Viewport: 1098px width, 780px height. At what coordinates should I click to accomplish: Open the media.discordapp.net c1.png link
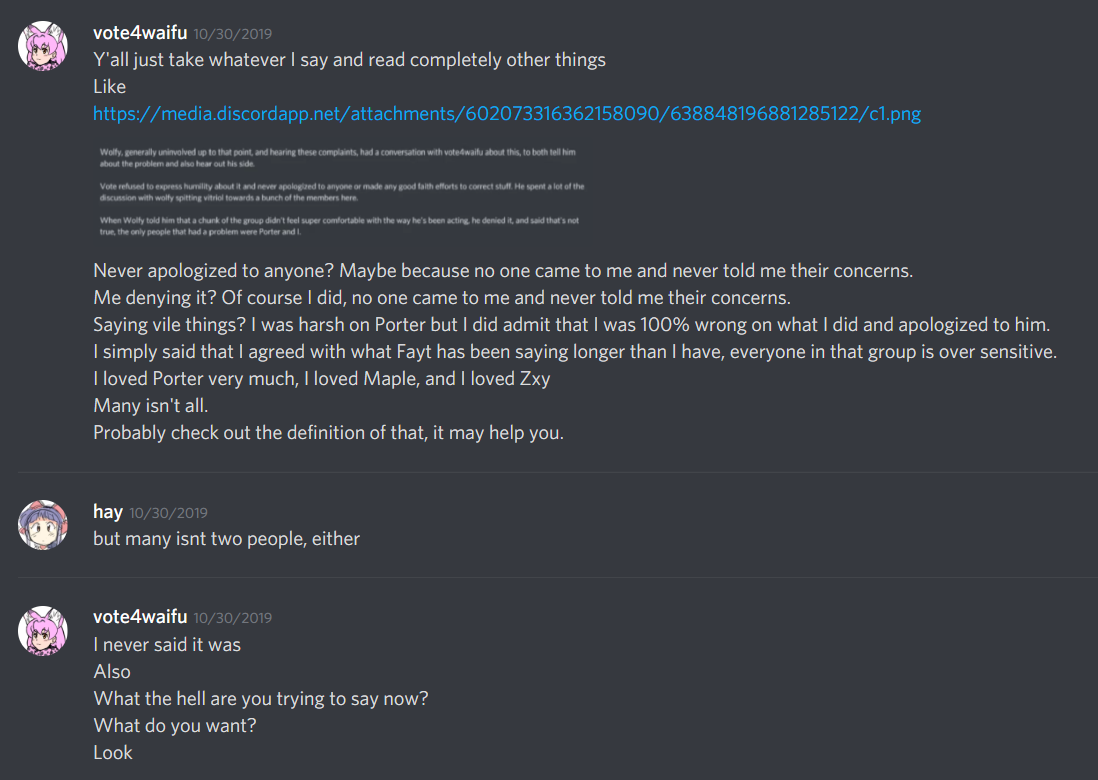pyautogui.click(x=507, y=114)
